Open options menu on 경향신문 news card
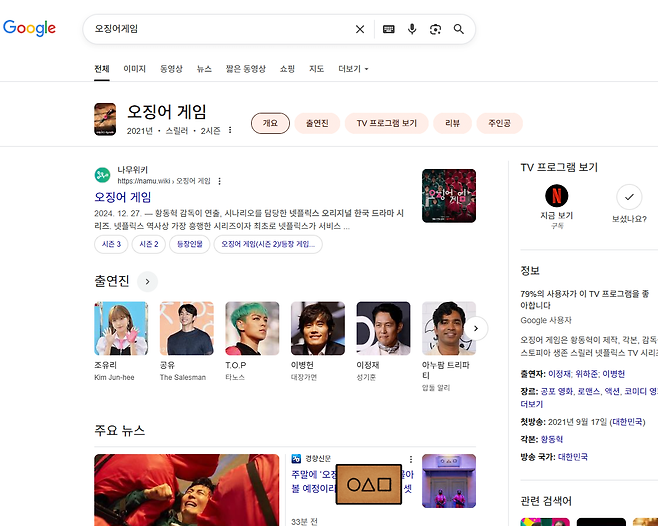 coord(411,459)
